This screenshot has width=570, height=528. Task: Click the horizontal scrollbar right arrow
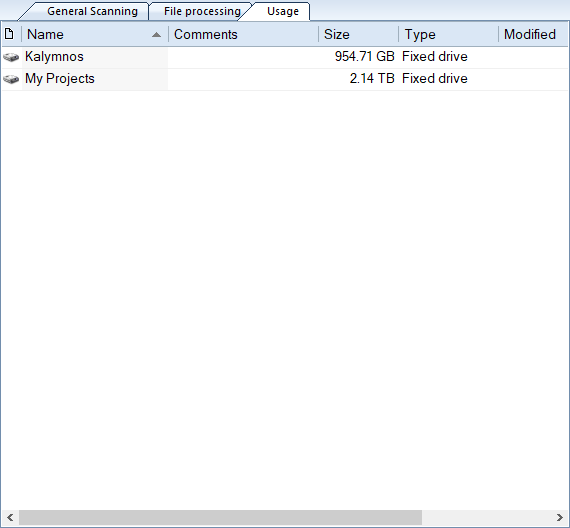[560, 517]
